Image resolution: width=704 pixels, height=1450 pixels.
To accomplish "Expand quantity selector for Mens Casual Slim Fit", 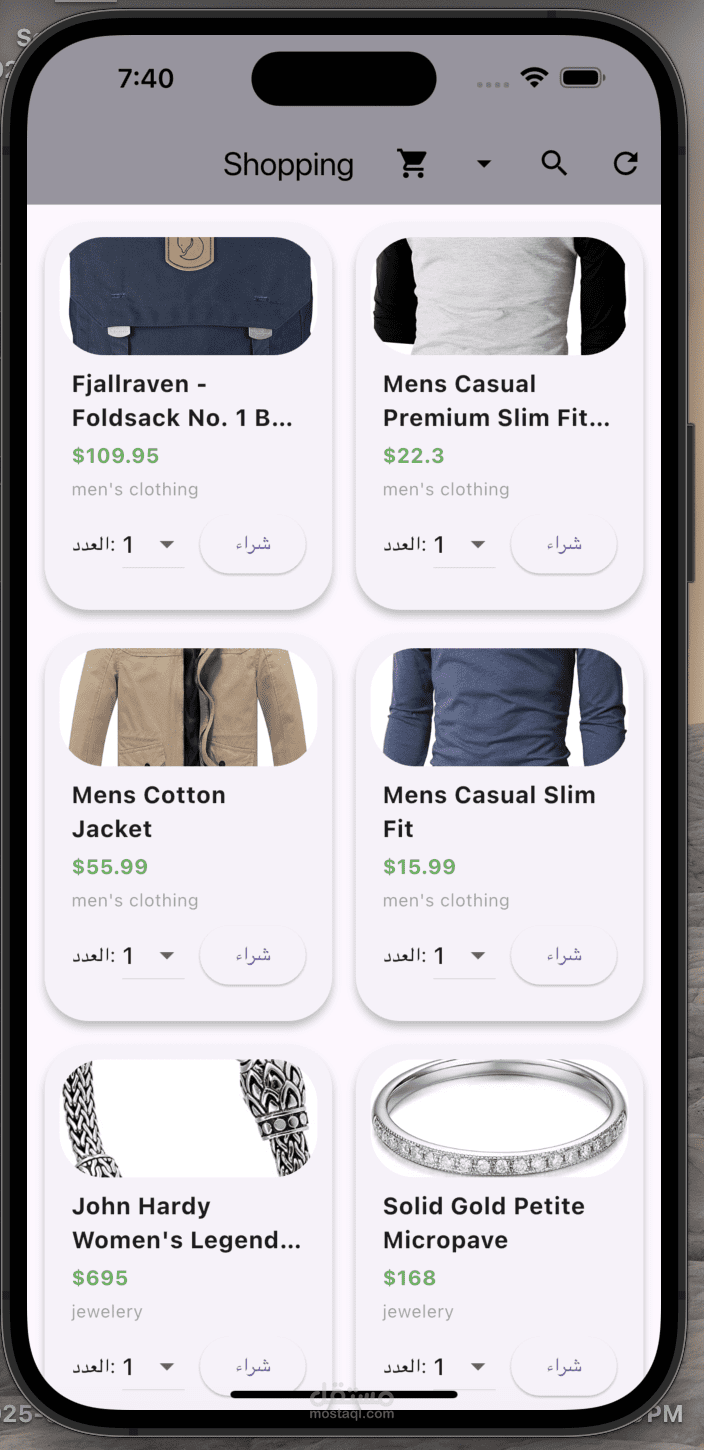I will [464, 956].
